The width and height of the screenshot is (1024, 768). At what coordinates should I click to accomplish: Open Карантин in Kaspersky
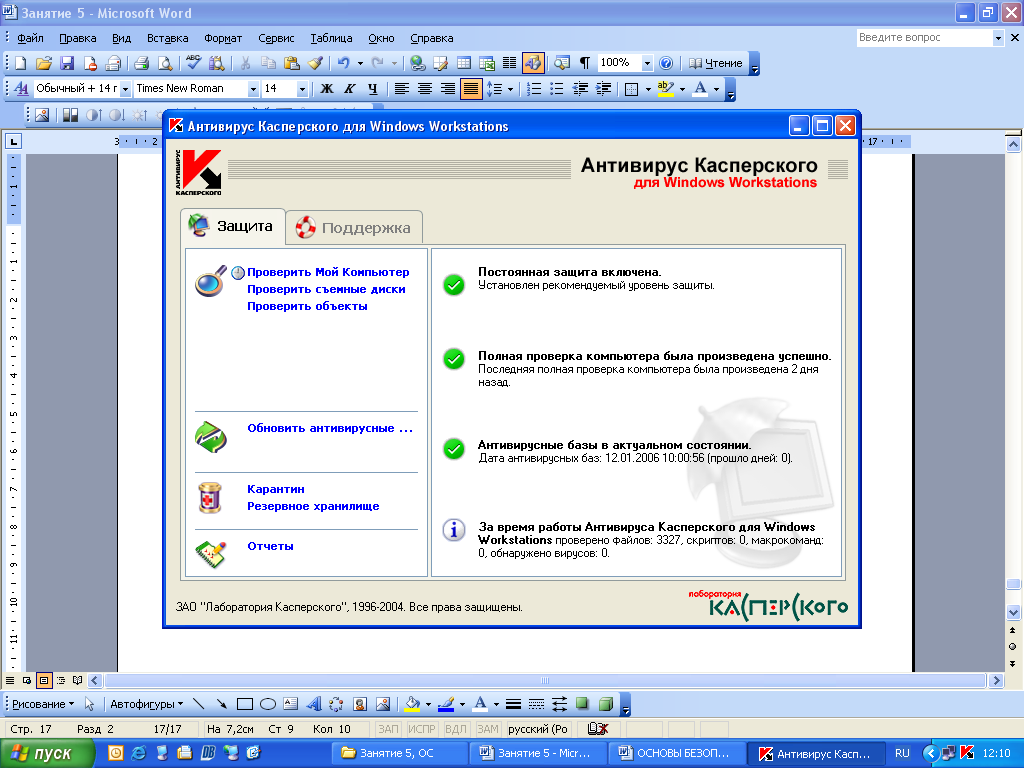tap(276, 489)
